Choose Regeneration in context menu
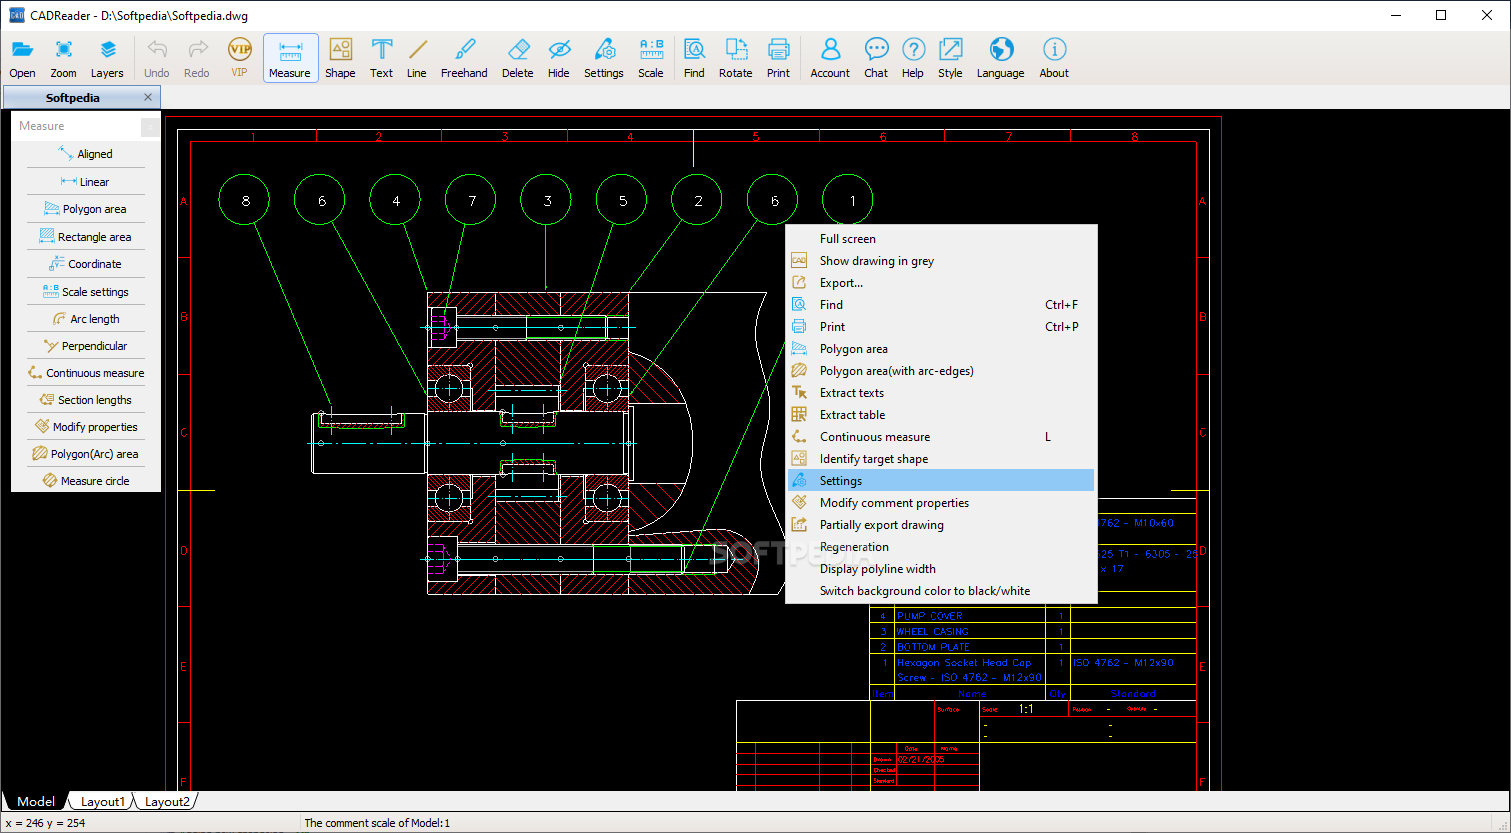The image size is (1511, 833). coord(941,547)
